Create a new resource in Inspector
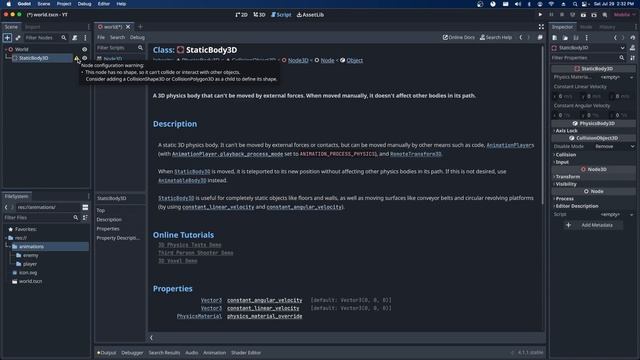The width and height of the screenshot is (640, 360). click(x=555, y=38)
